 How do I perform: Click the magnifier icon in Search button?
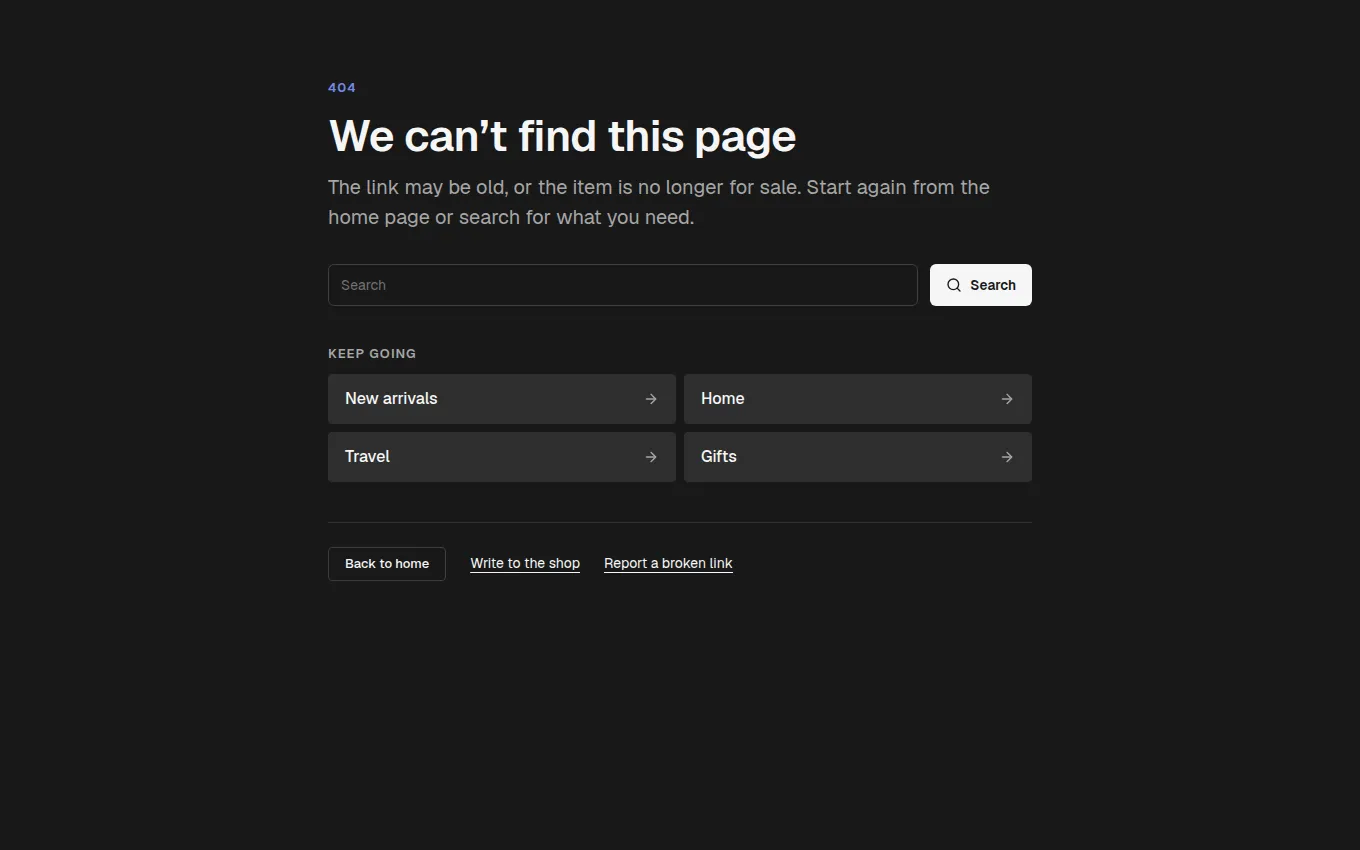pyautogui.click(x=954, y=285)
